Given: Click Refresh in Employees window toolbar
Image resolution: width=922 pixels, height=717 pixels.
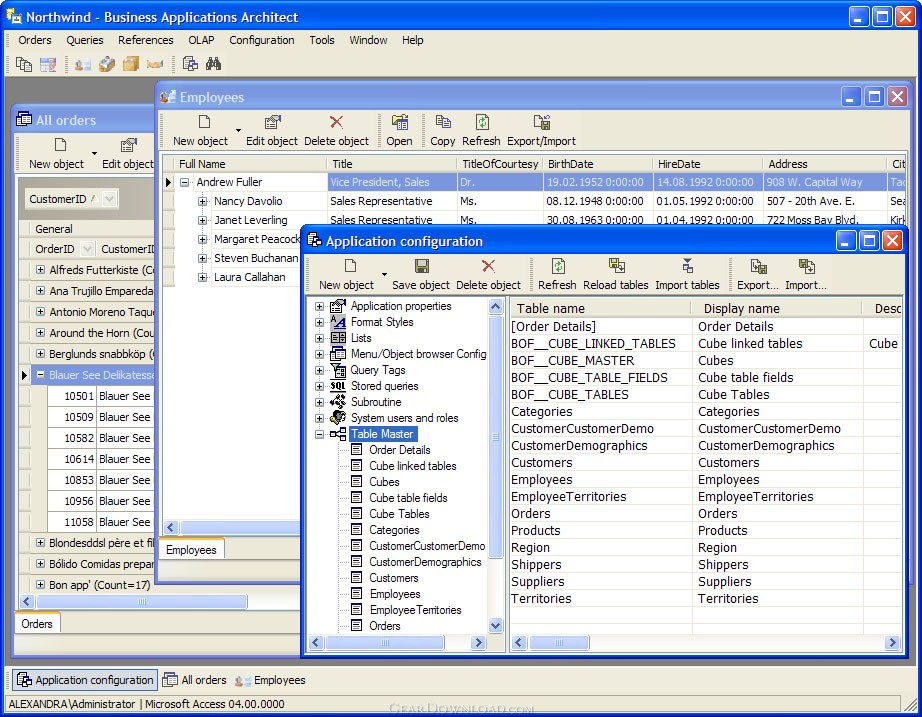Looking at the screenshot, I should 481,131.
